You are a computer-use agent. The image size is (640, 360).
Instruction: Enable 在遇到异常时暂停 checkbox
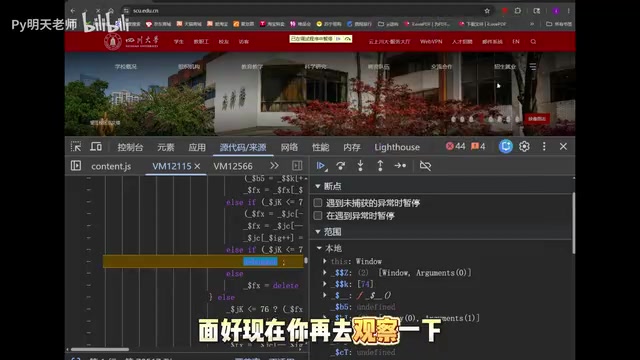click(318, 216)
